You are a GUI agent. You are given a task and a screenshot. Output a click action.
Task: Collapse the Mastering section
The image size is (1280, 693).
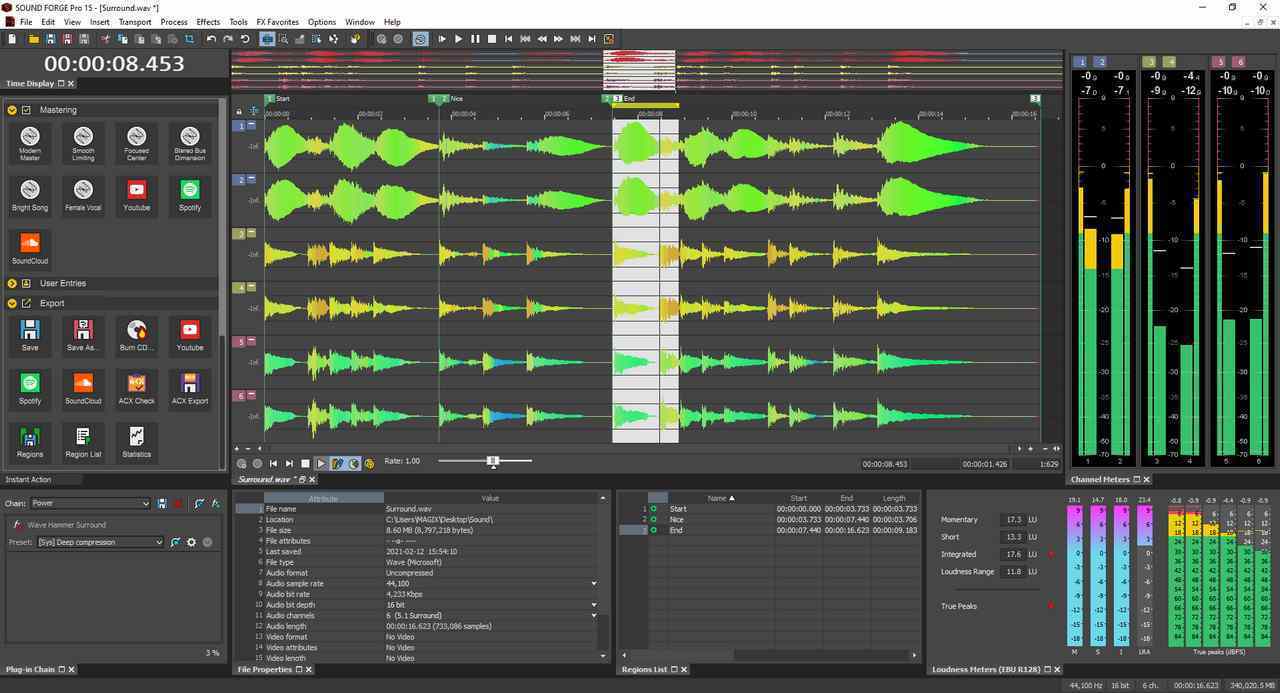12,110
